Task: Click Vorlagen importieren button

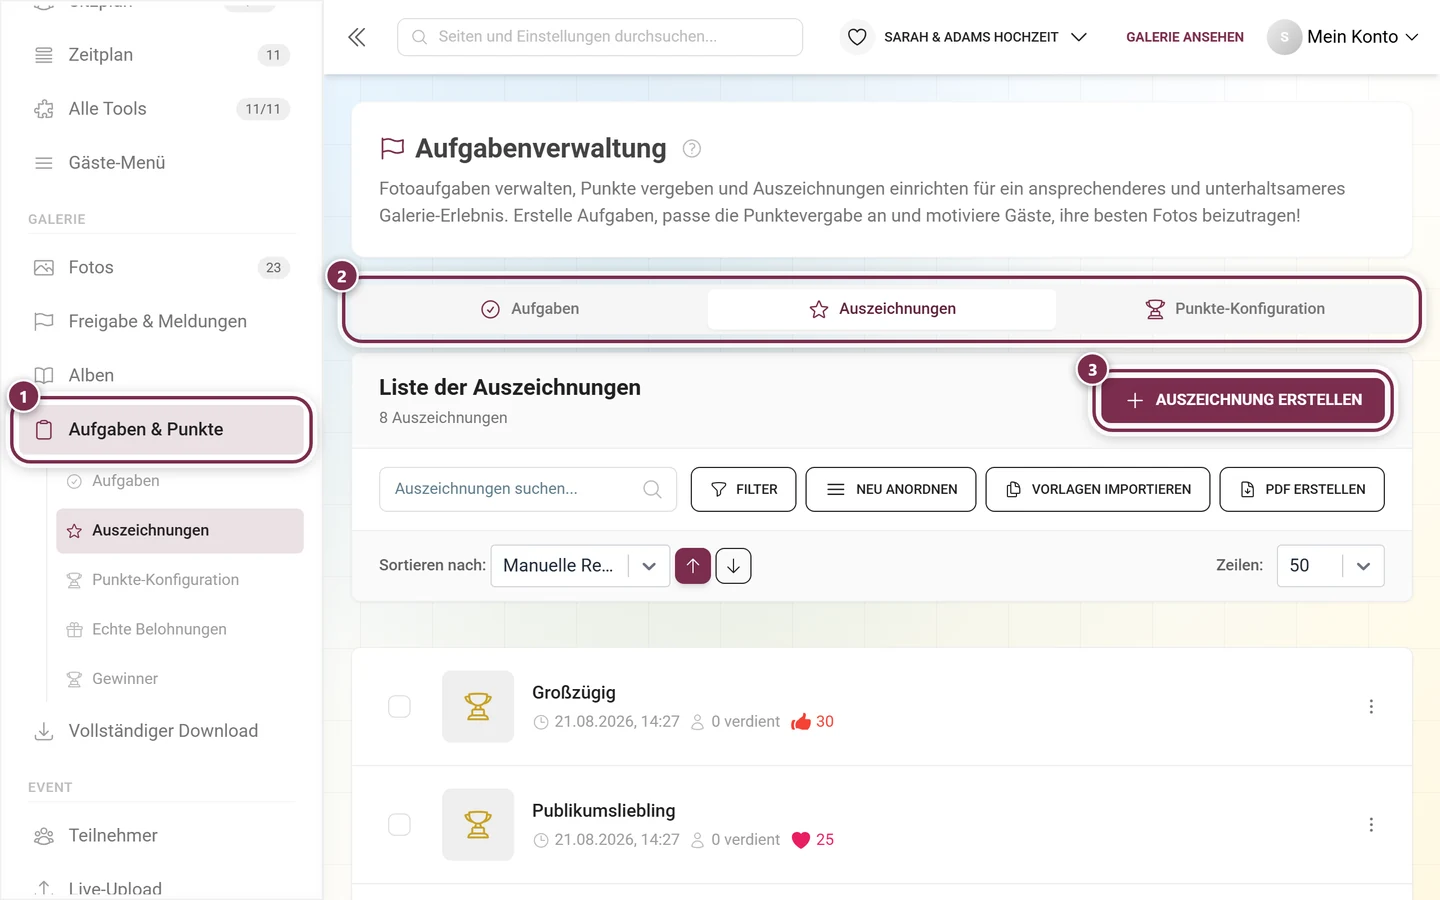Action: pos(1097,489)
